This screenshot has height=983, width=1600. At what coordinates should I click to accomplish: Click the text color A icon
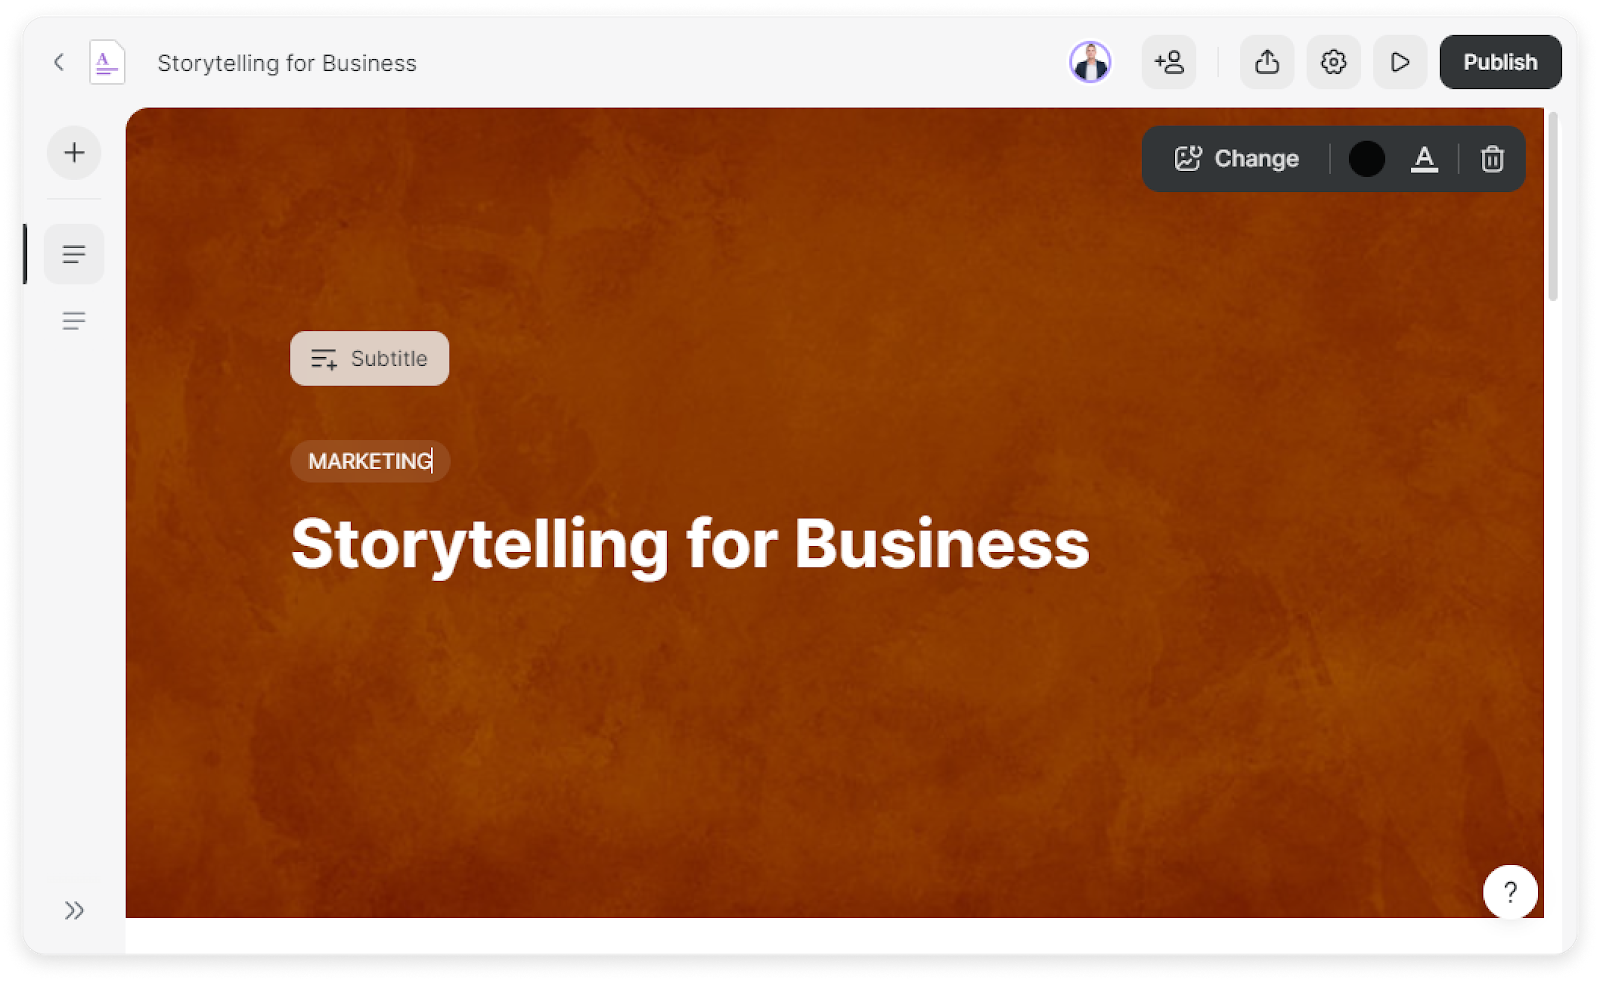point(1424,159)
